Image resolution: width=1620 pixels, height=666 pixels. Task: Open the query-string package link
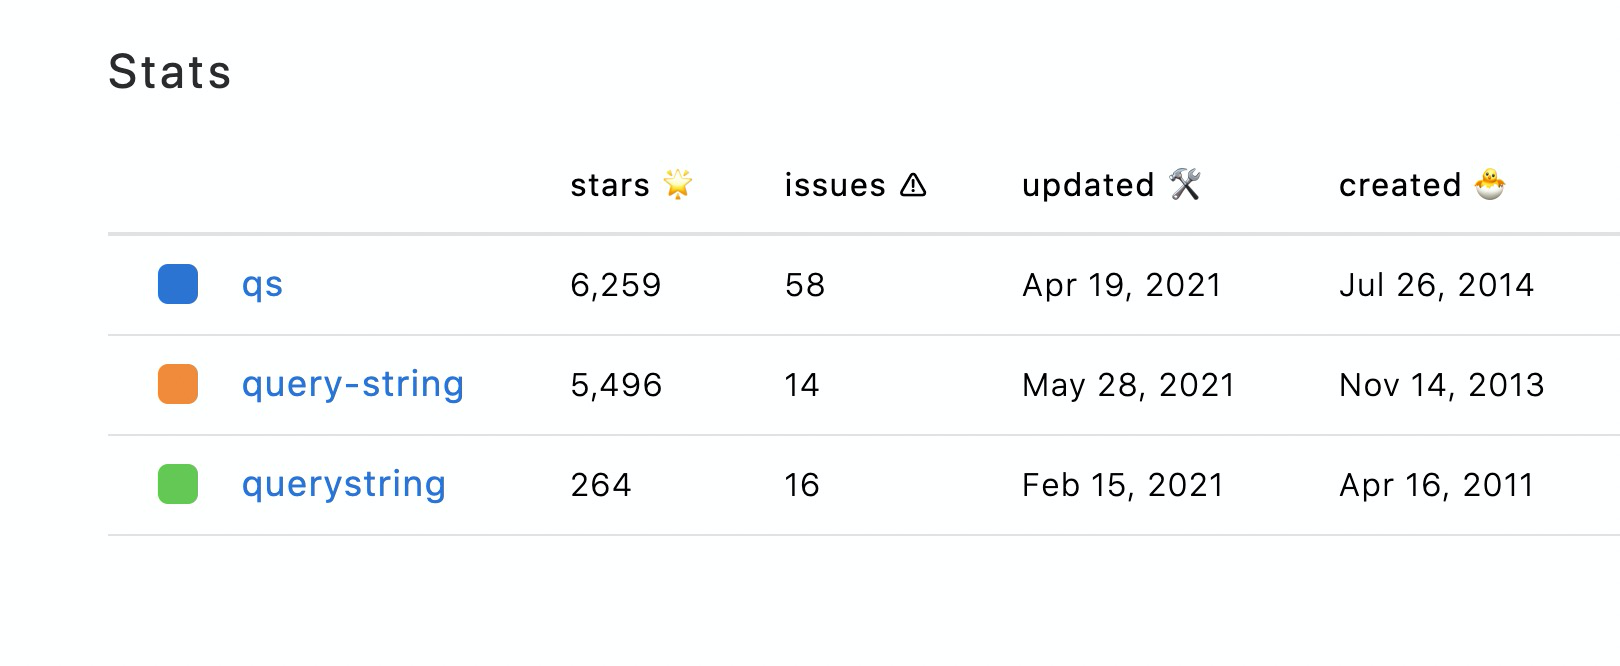353,384
